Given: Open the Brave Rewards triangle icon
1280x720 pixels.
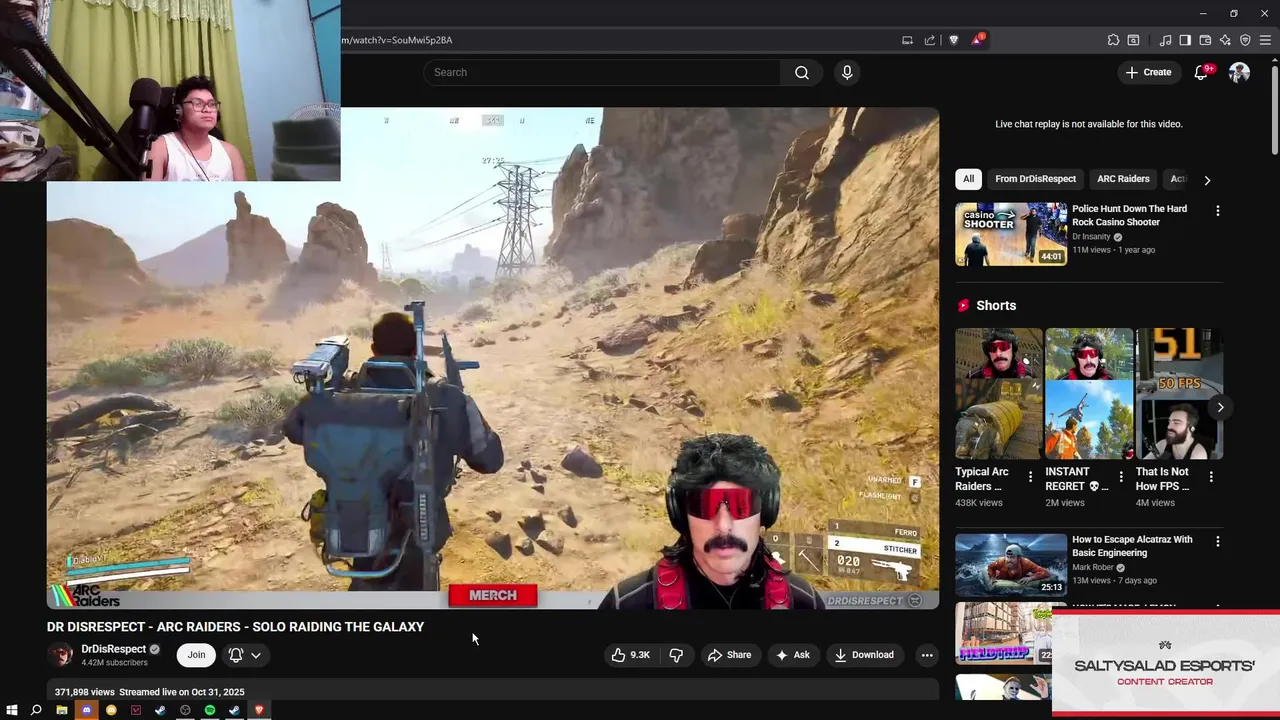Looking at the screenshot, I should (977, 40).
